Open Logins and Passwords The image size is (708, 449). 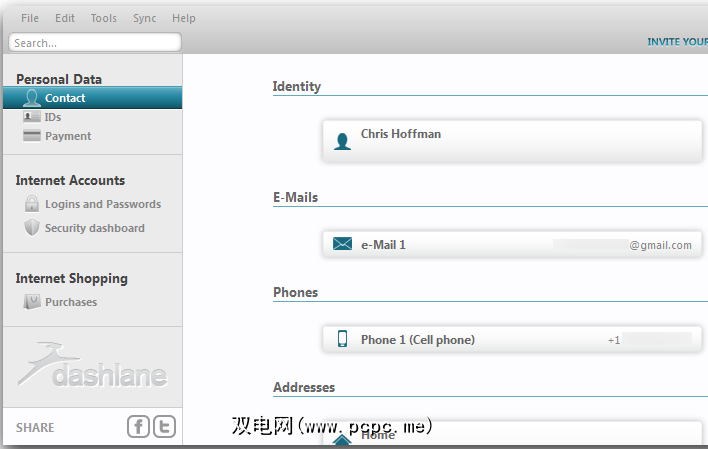103,204
